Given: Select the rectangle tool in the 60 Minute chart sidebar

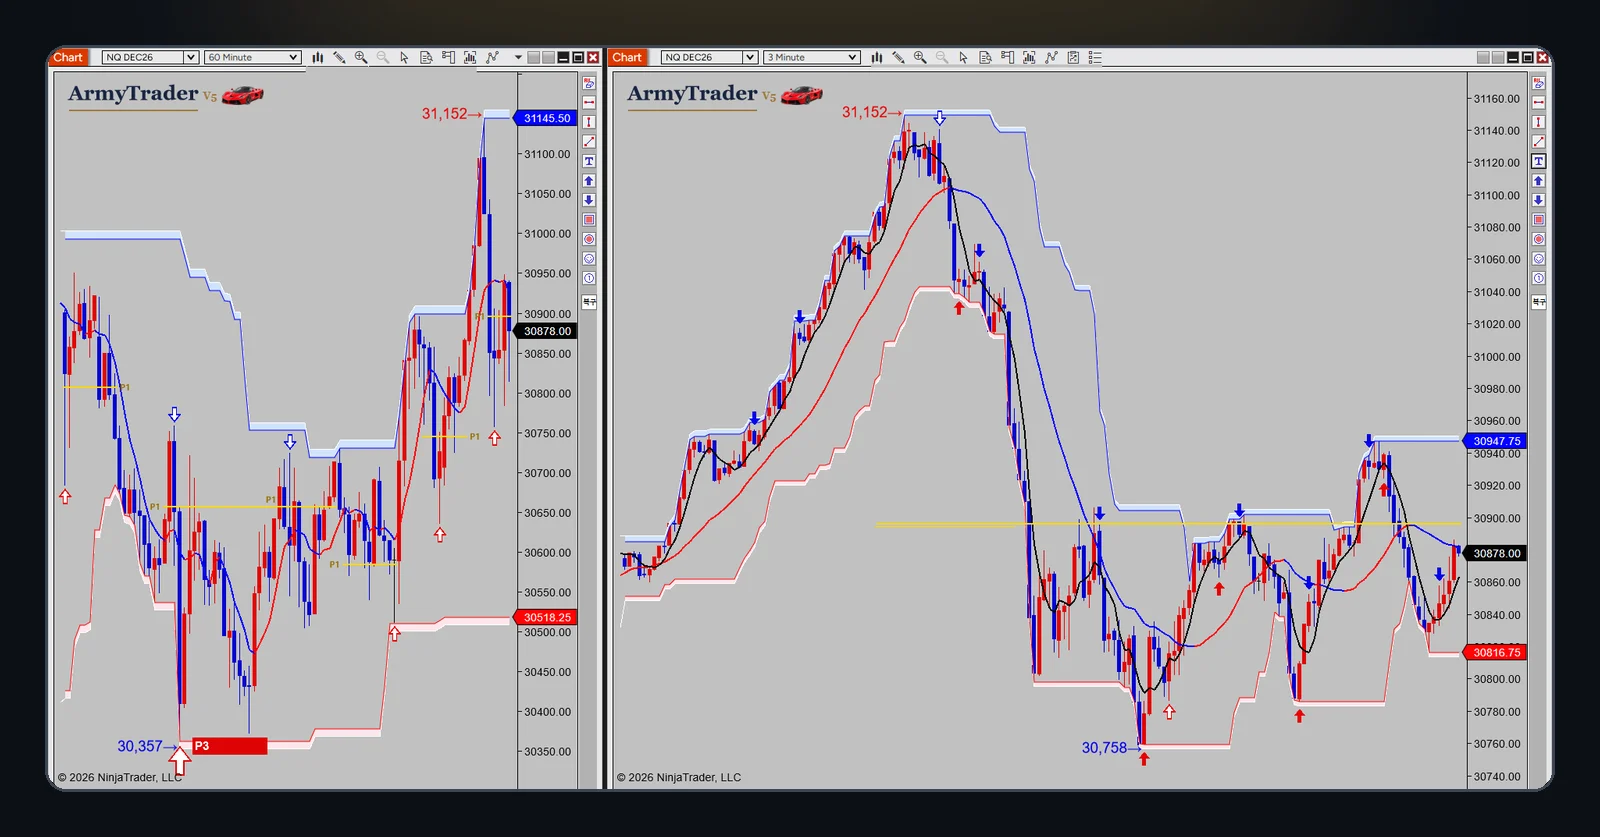Looking at the screenshot, I should coord(589,219).
